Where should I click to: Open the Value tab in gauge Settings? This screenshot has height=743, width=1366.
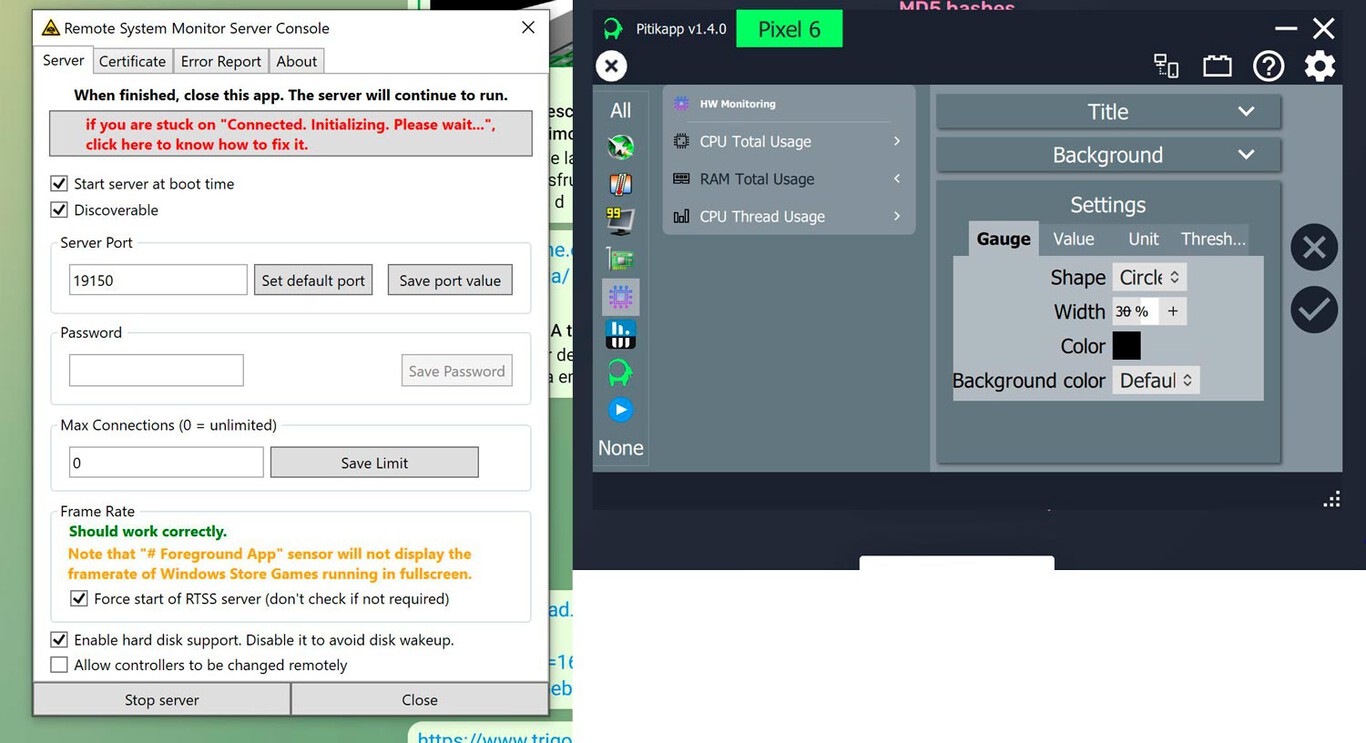tap(1072, 239)
